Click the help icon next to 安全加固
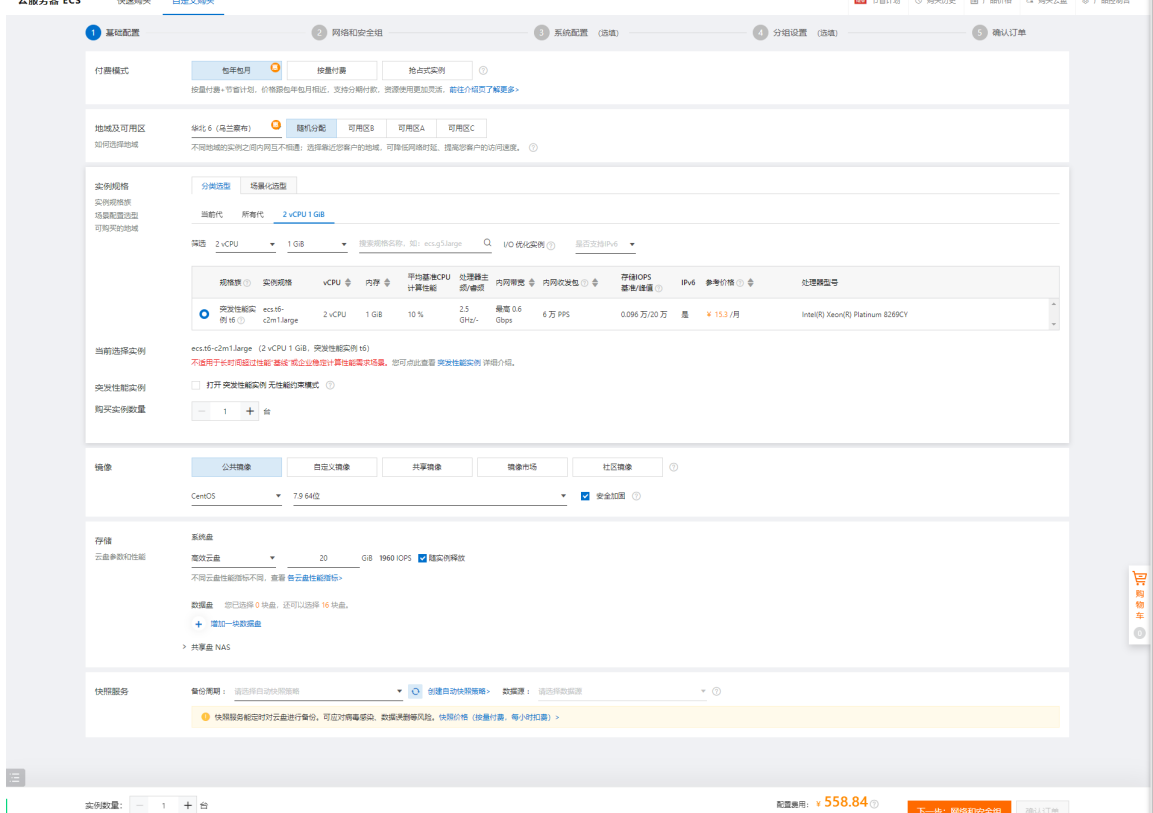Screen dimensions: 1153x813 tap(637, 496)
